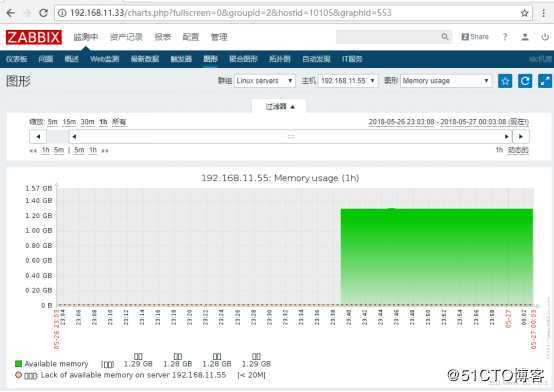Move forward 5m using right-side 5m link
The image size is (554, 392).
point(79,150)
